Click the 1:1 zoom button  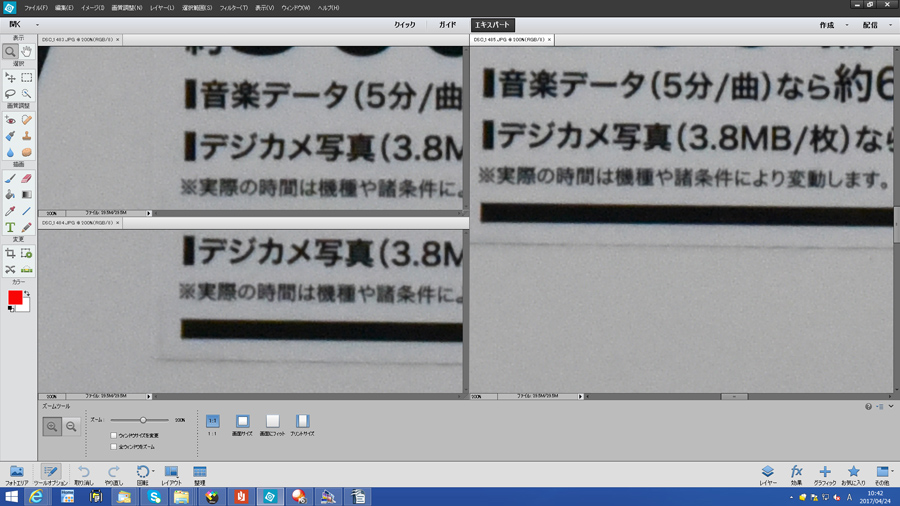coord(212,422)
